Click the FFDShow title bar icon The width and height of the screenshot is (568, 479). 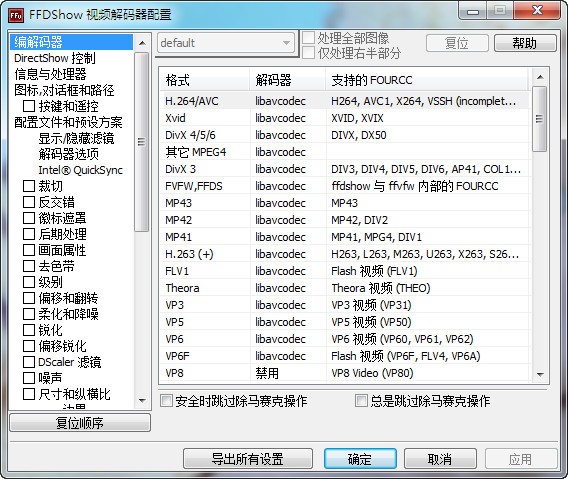coord(16,15)
